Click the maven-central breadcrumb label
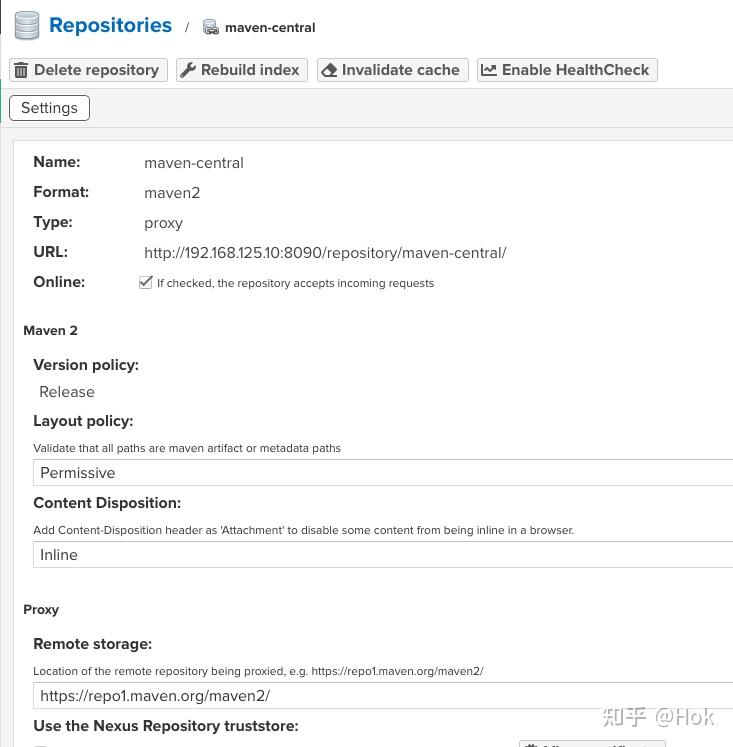Viewport: 733px width, 747px height. pos(270,28)
